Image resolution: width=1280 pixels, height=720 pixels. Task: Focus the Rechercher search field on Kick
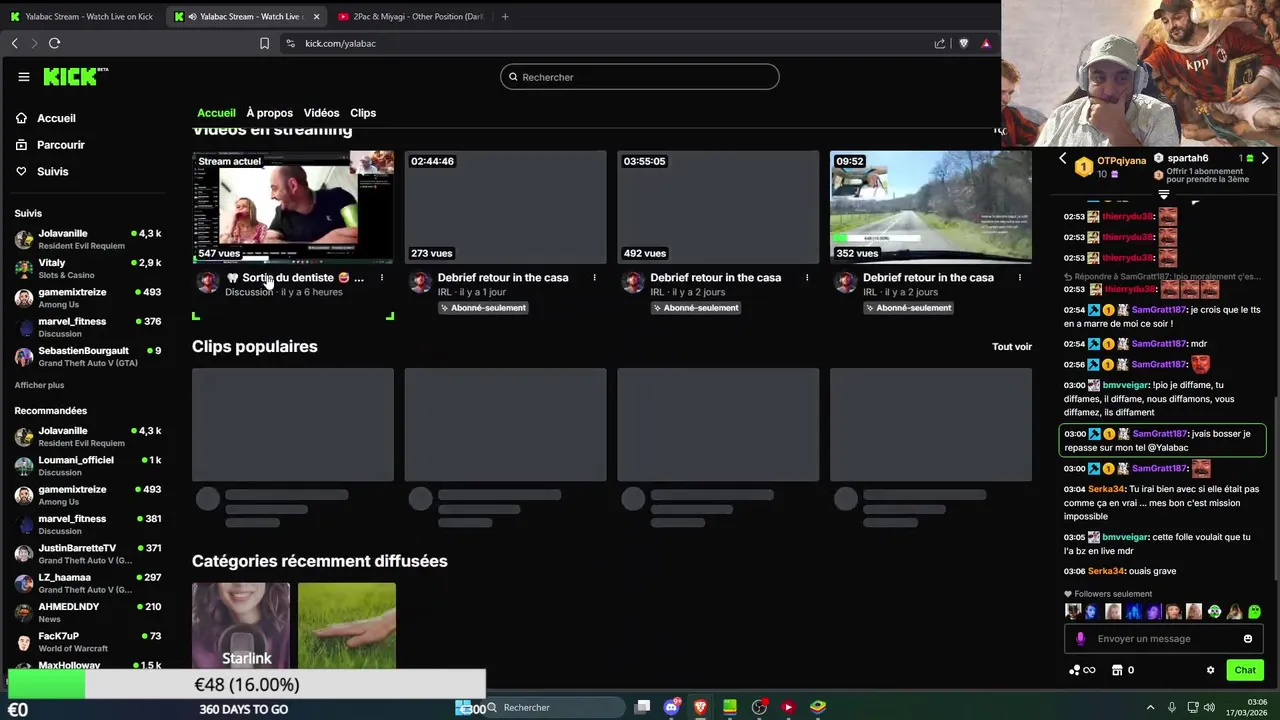pyautogui.click(x=640, y=77)
